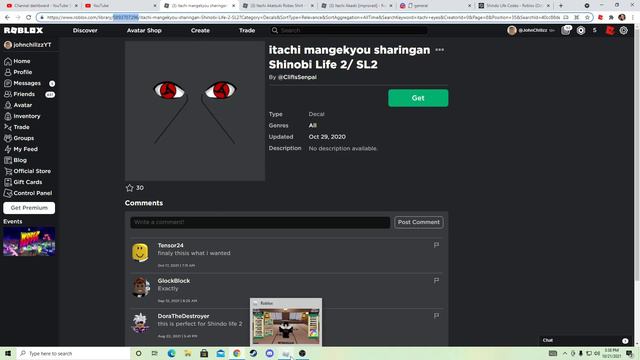Click the Write a comment field
640x360 pixels.
pyautogui.click(x=260, y=222)
